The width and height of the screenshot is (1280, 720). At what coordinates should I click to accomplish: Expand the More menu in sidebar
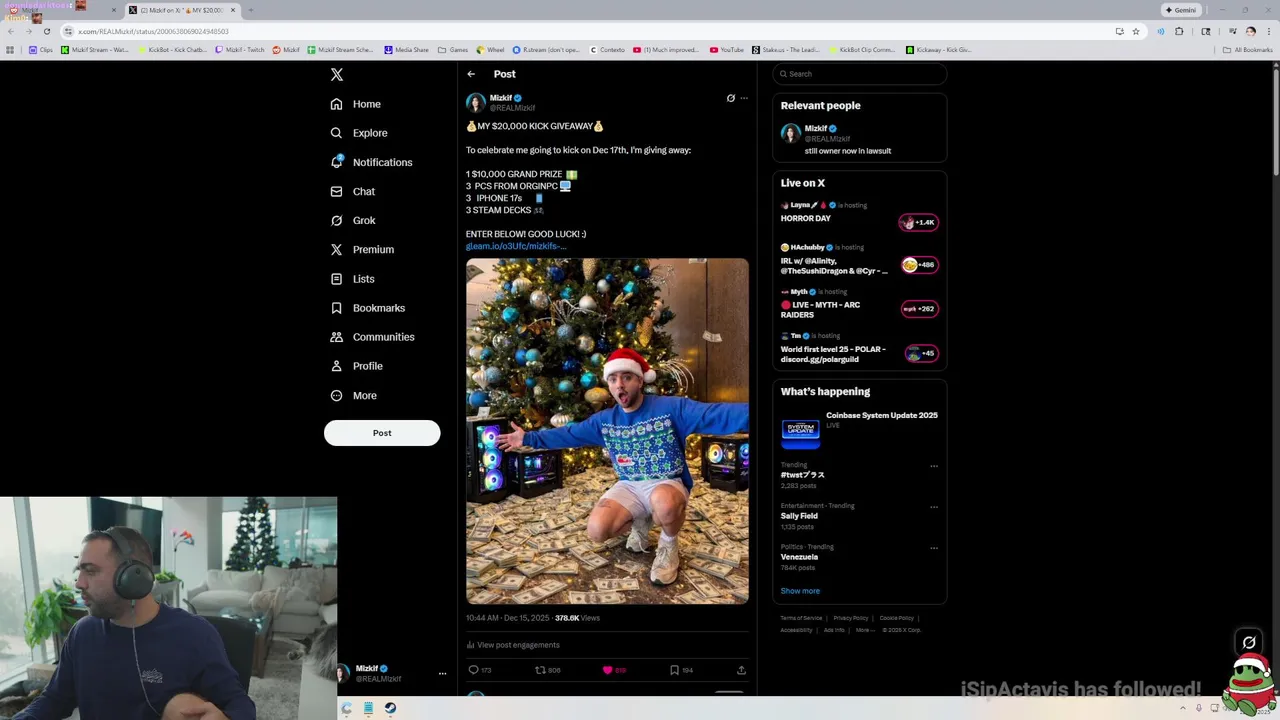tap(353, 395)
